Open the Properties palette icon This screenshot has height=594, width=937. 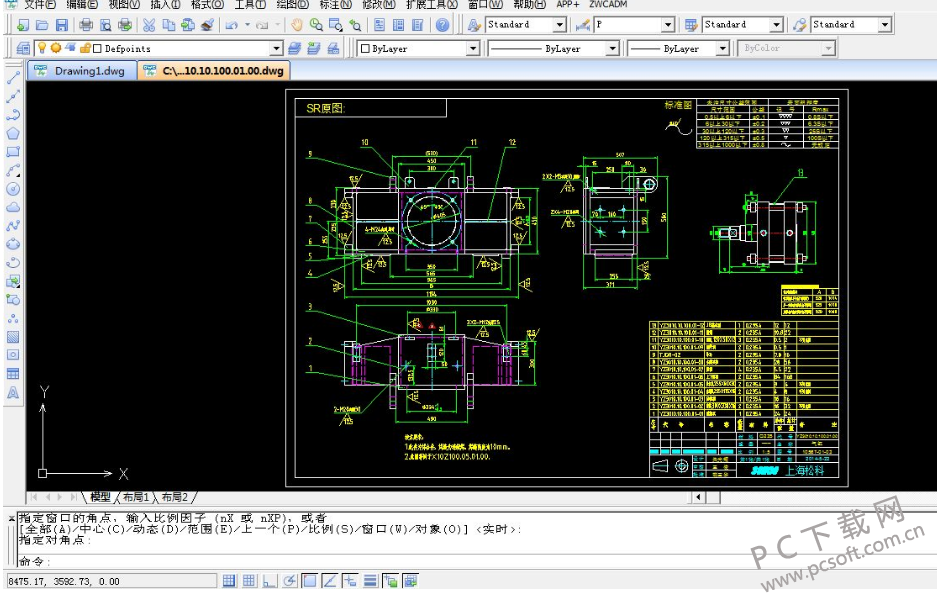pos(379,25)
